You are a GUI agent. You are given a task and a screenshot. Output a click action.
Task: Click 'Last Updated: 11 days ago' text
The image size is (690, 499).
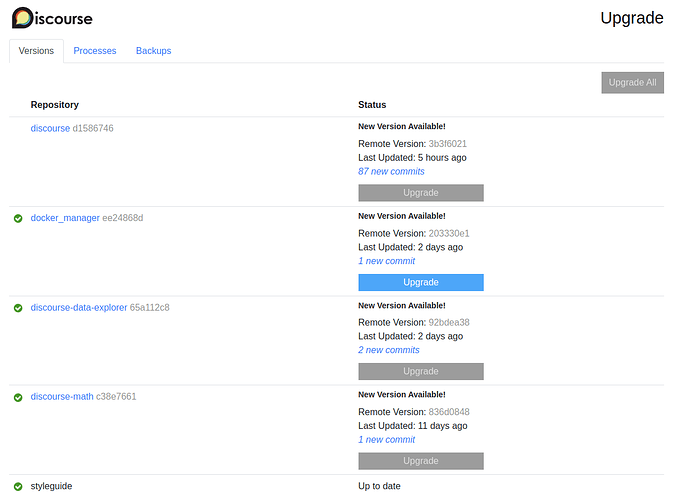coord(413,426)
